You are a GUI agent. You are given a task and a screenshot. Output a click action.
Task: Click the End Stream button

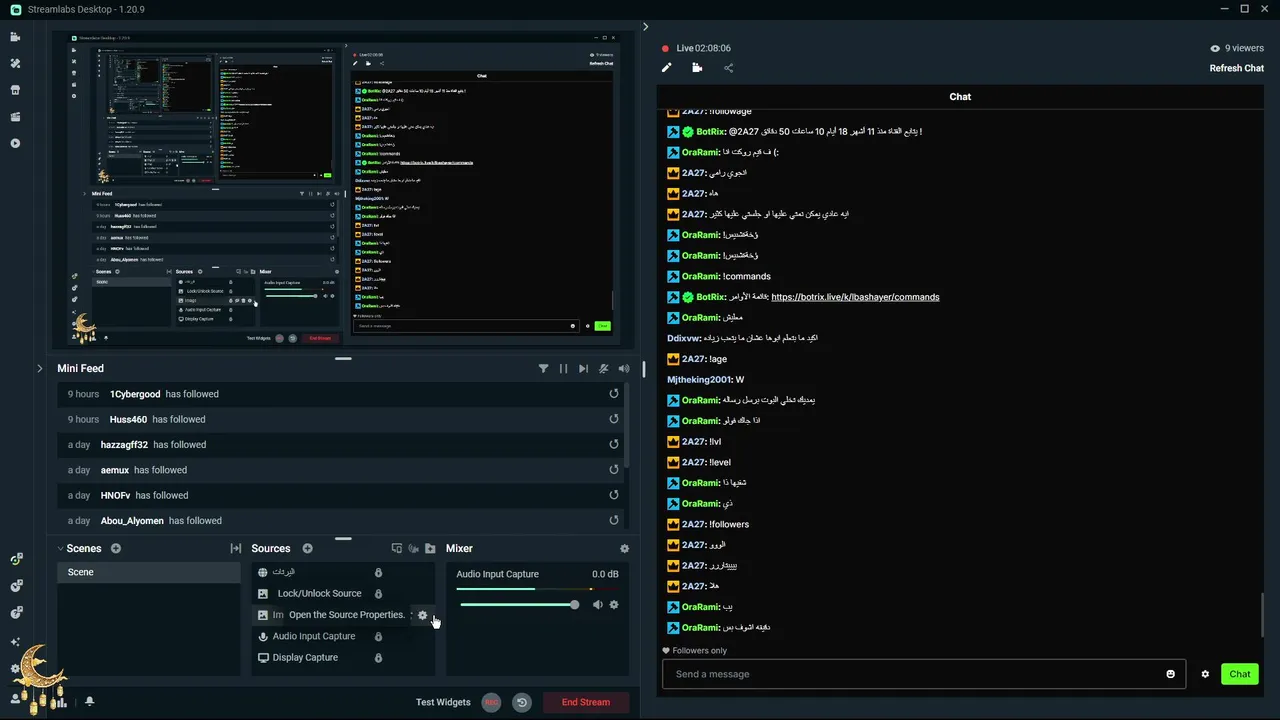(x=586, y=702)
